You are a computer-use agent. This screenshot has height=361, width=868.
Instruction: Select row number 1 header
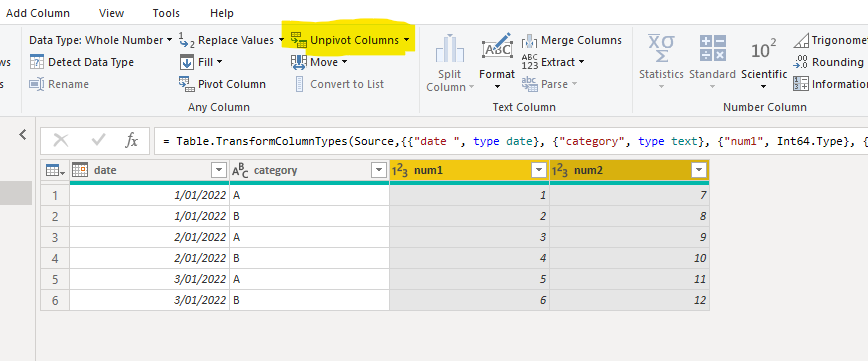point(55,195)
